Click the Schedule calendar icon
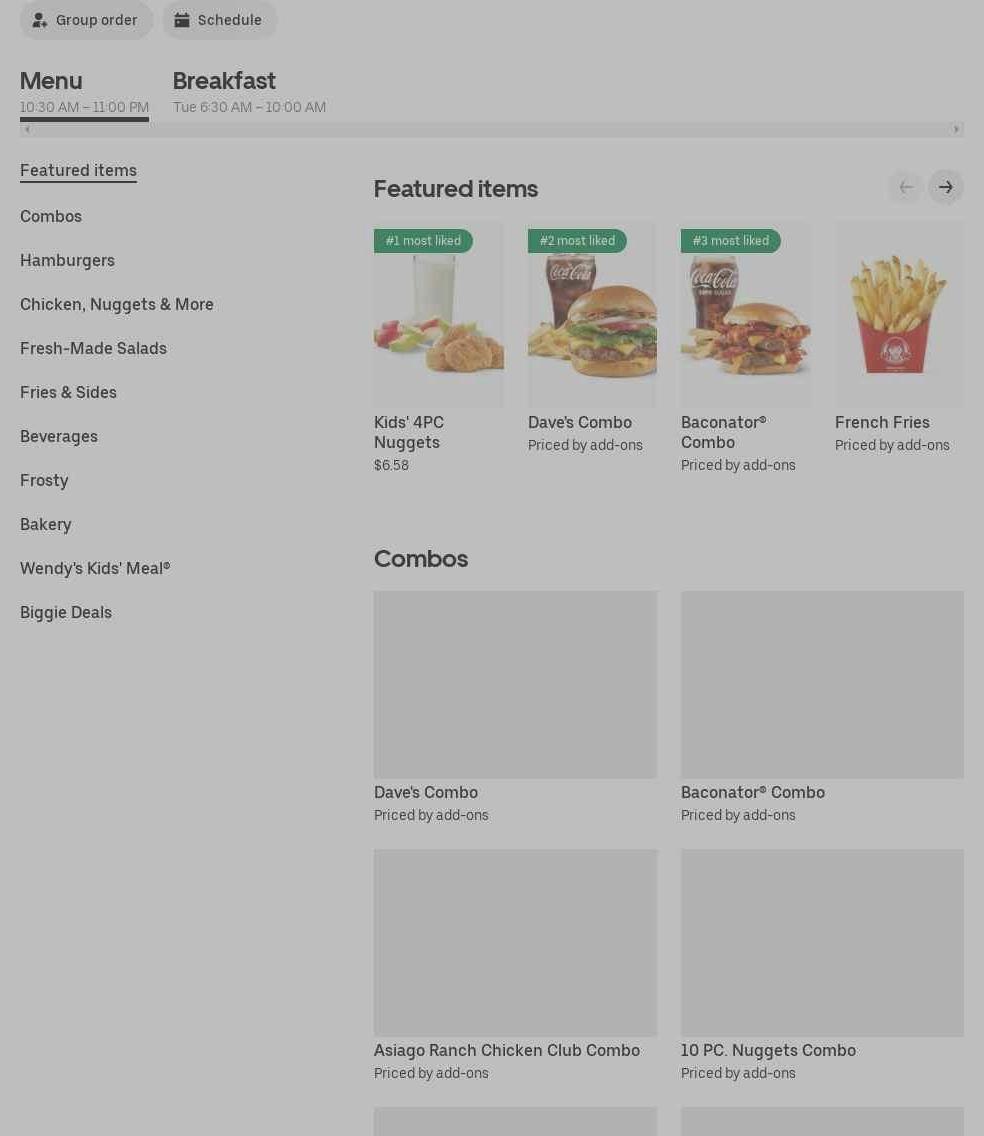The height and width of the screenshot is (1136, 984). pyautogui.click(x=182, y=20)
